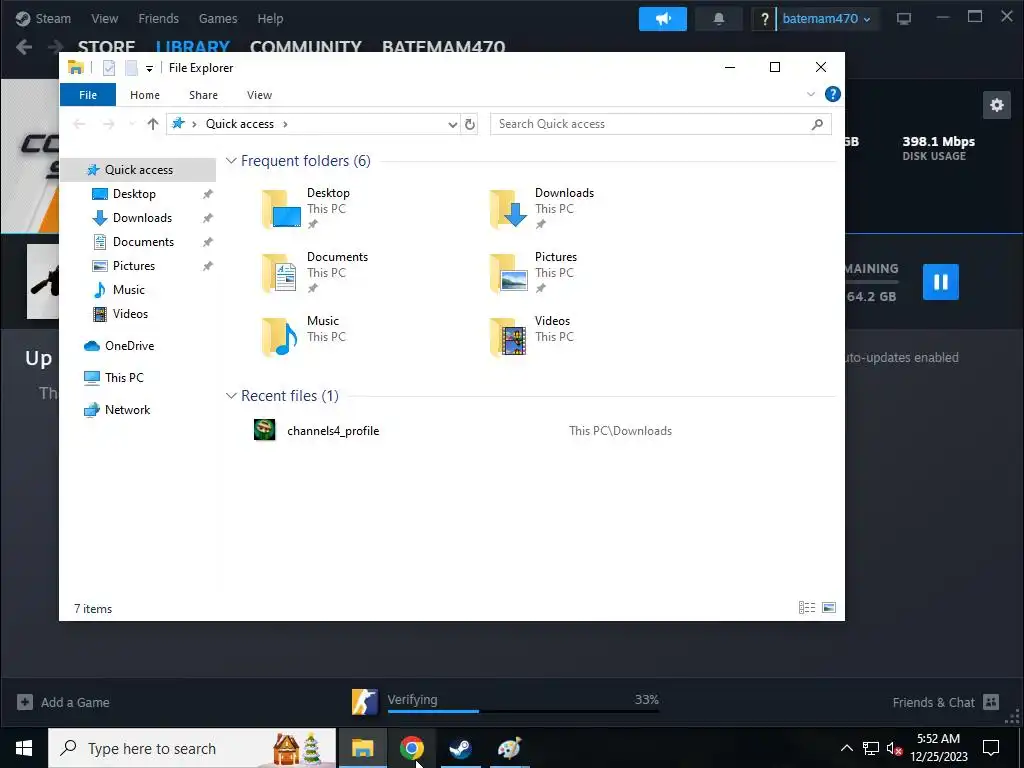Click the New folder quick access toolbar icon
This screenshot has height=768, width=1024.
pyautogui.click(x=131, y=67)
